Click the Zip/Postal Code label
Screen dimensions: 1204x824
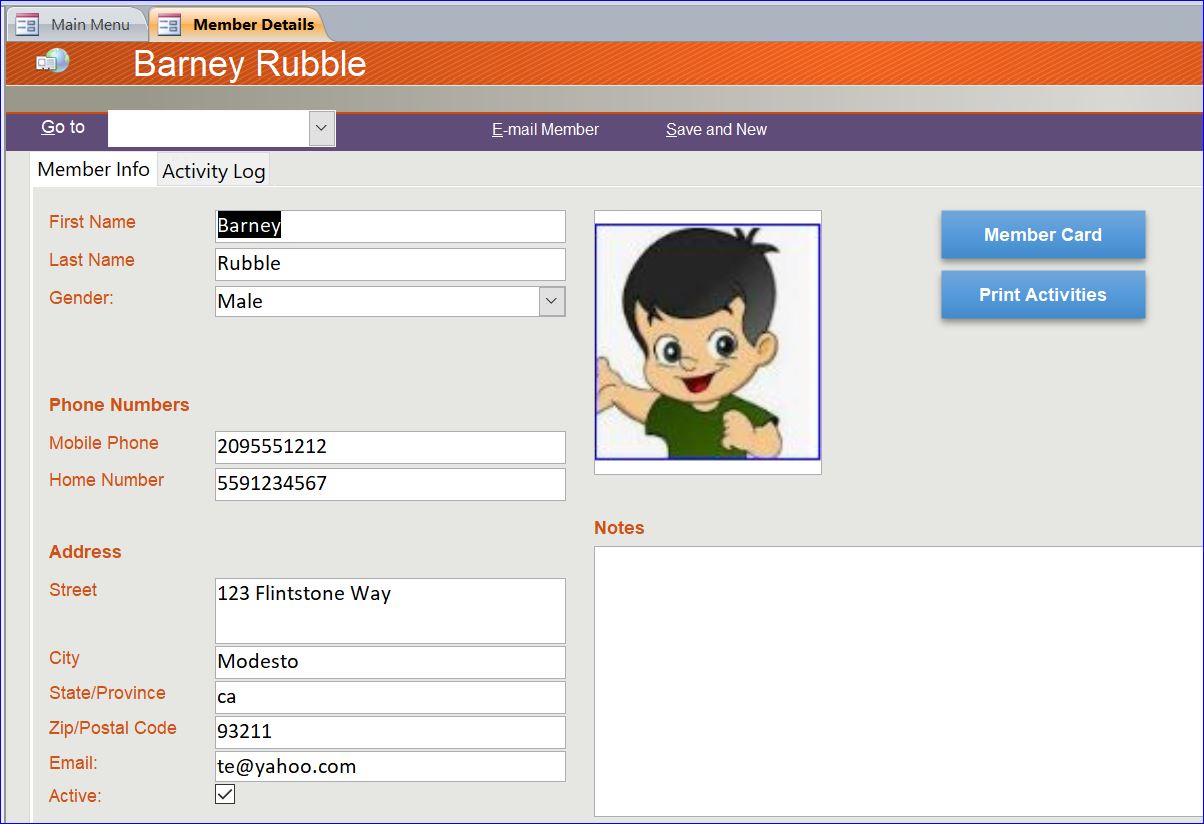[x=113, y=728]
